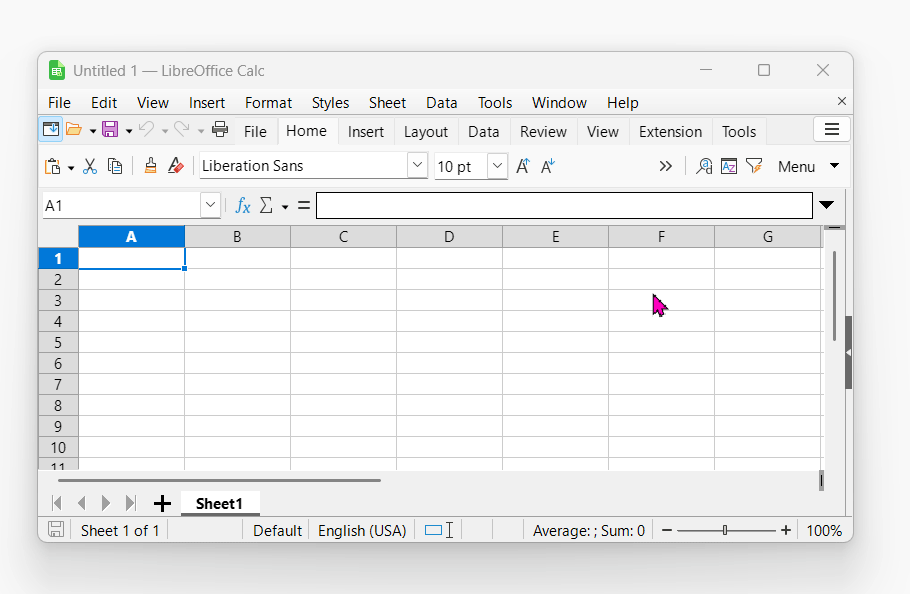
Task: Open the Liberation Sans font name dropdown
Action: point(417,166)
